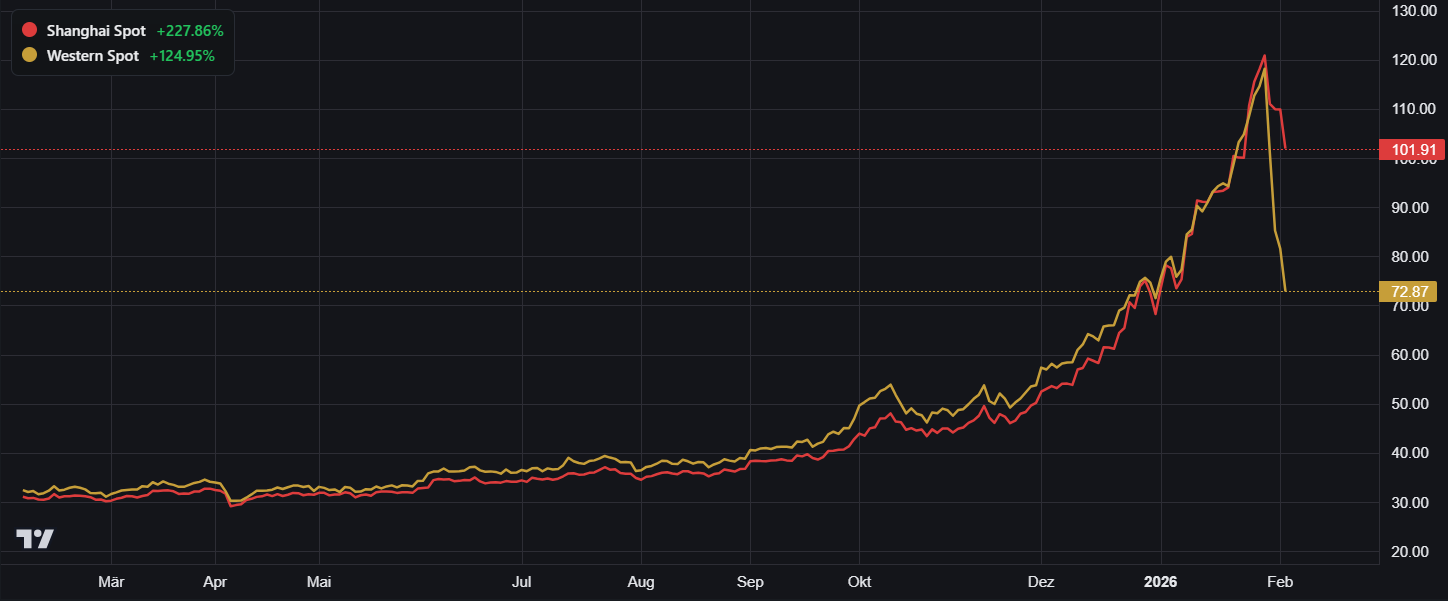Click the TradingView logo icon
Image resolution: width=1448 pixels, height=601 pixels.
pyautogui.click(x=35, y=539)
